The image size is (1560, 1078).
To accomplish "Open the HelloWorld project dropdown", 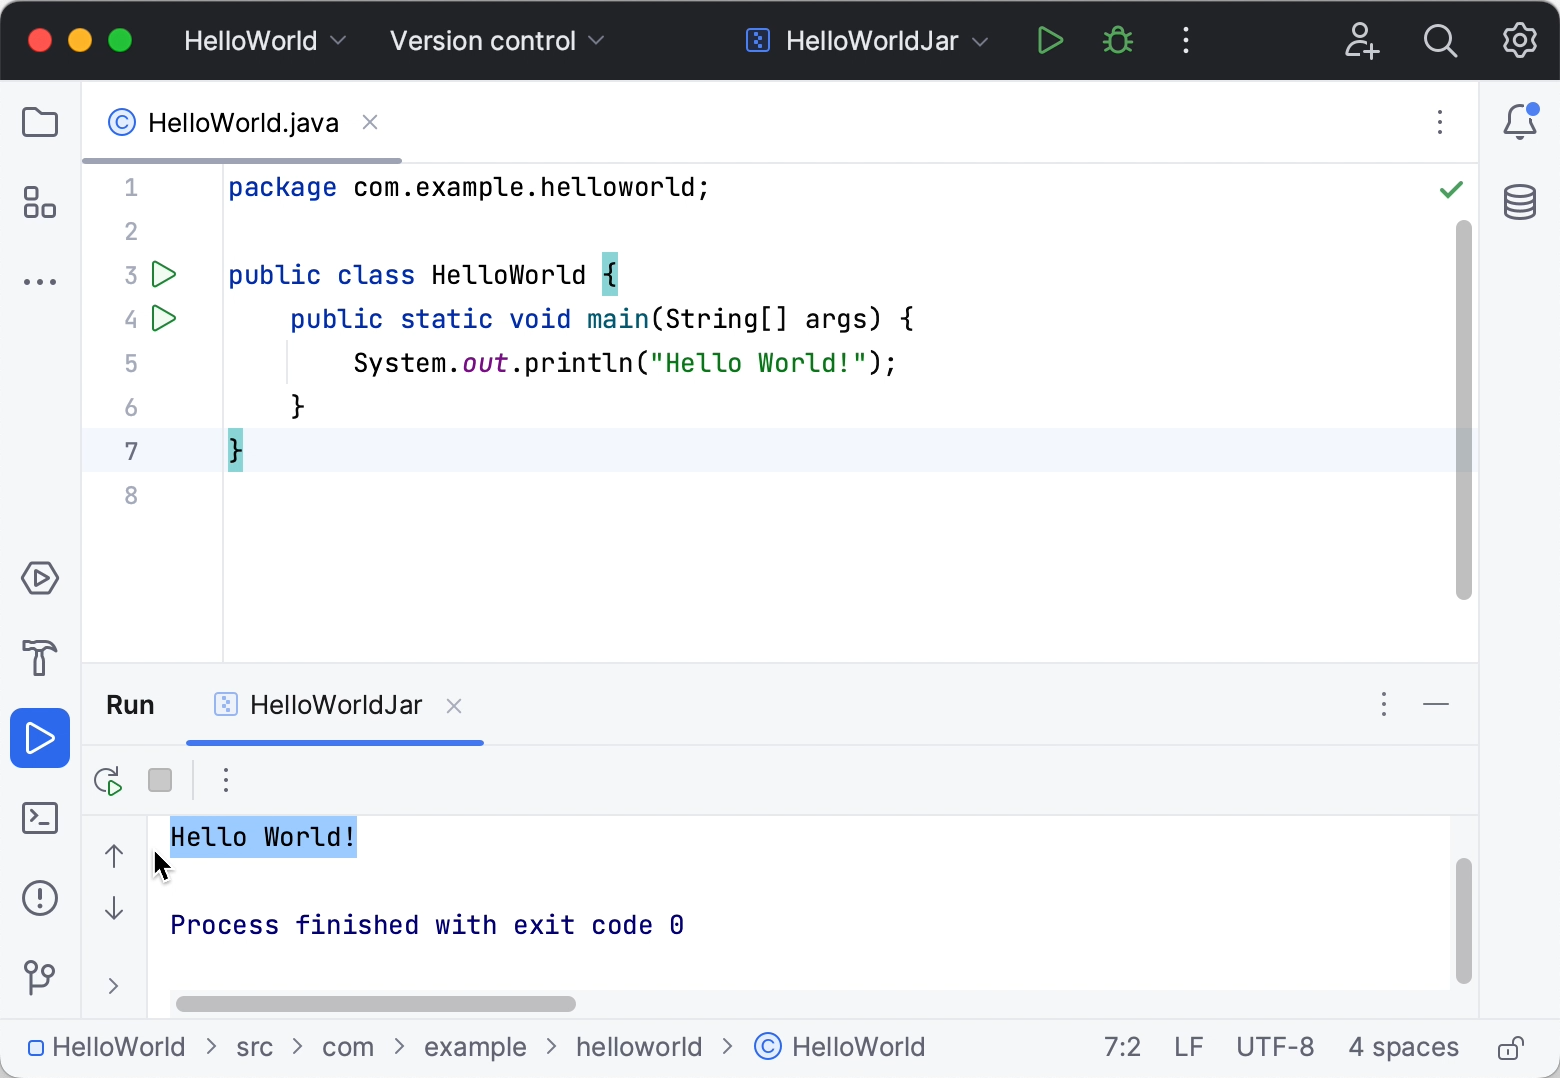I will pyautogui.click(x=263, y=40).
